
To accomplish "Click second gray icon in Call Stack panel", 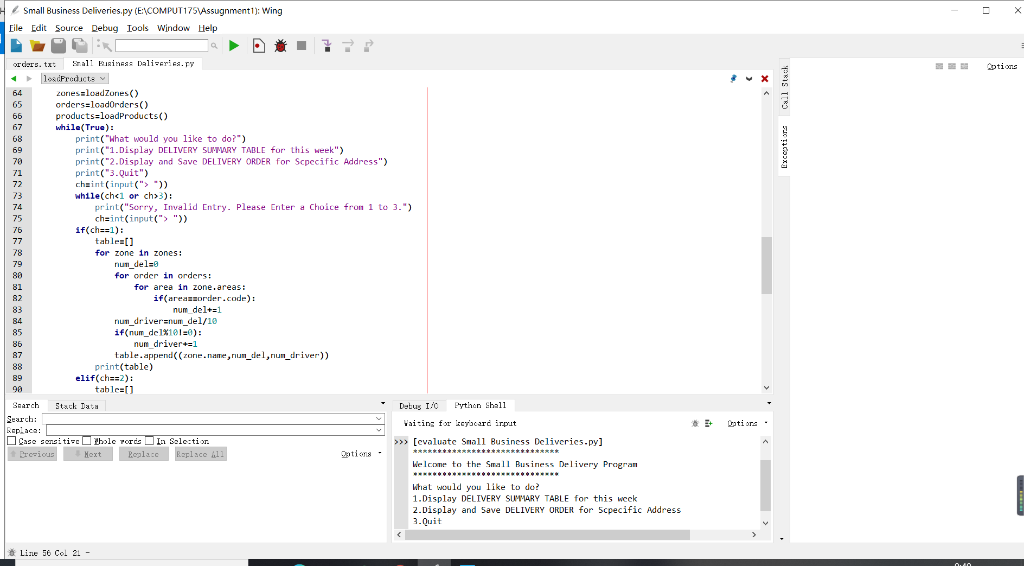I will (952, 66).
